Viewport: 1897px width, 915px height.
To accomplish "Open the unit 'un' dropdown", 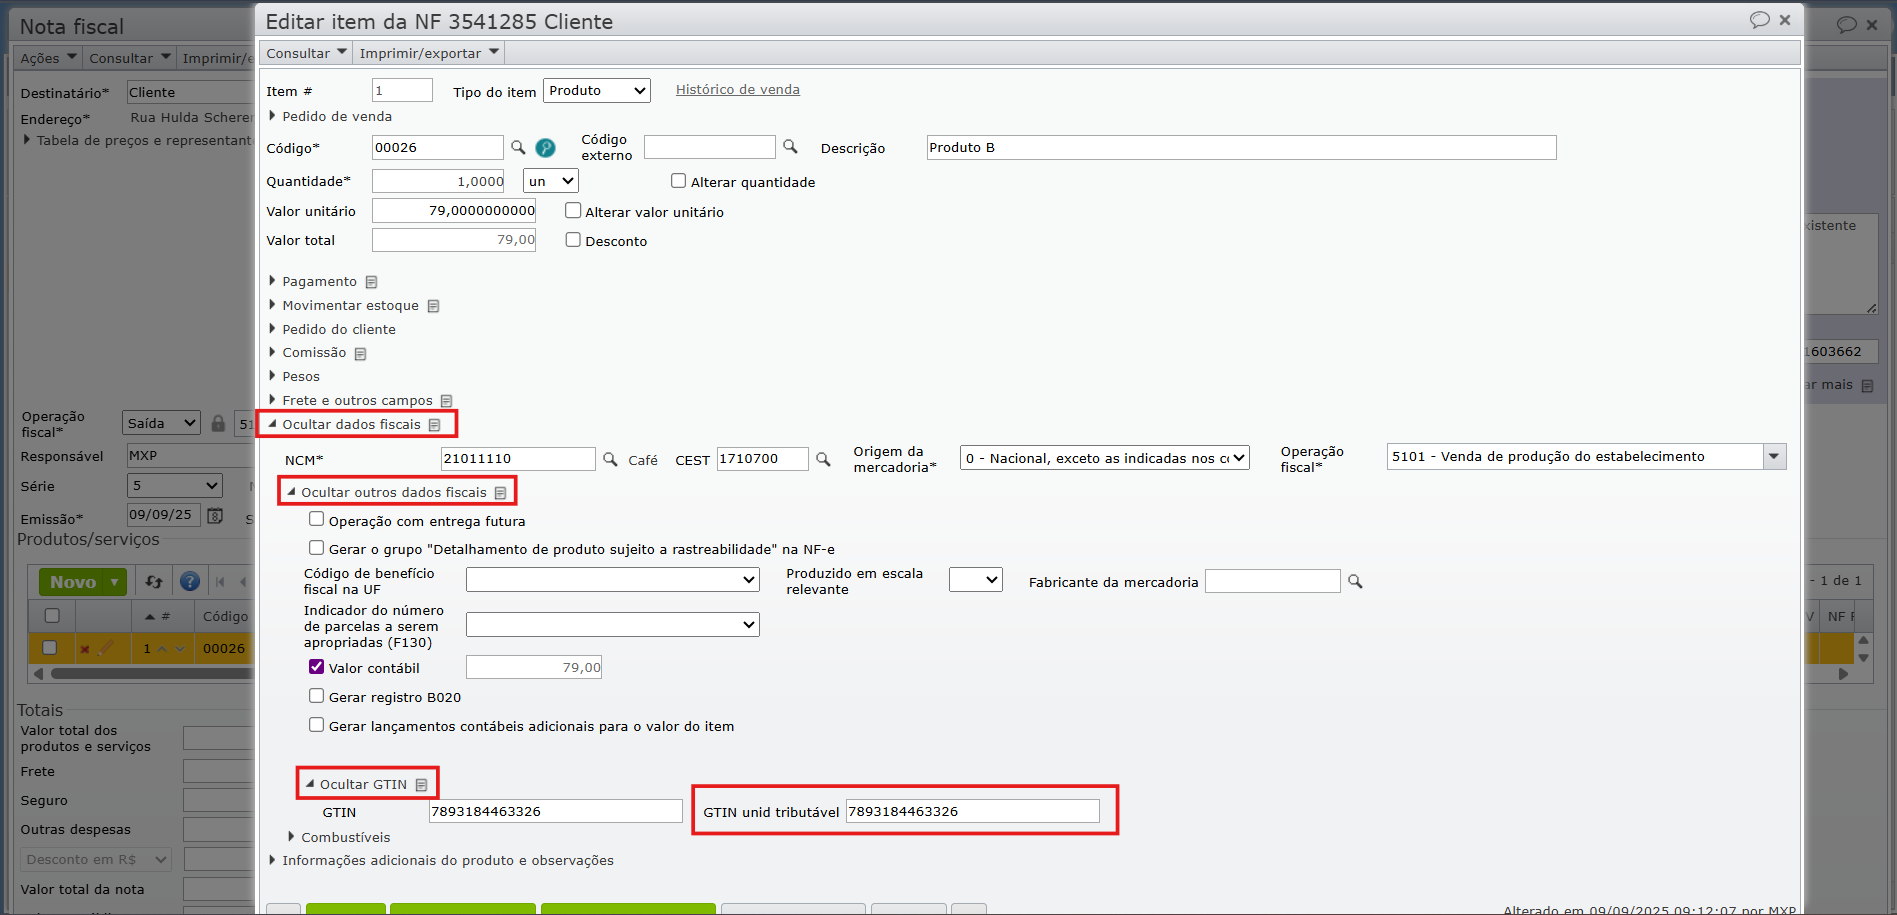I will pyautogui.click(x=551, y=181).
